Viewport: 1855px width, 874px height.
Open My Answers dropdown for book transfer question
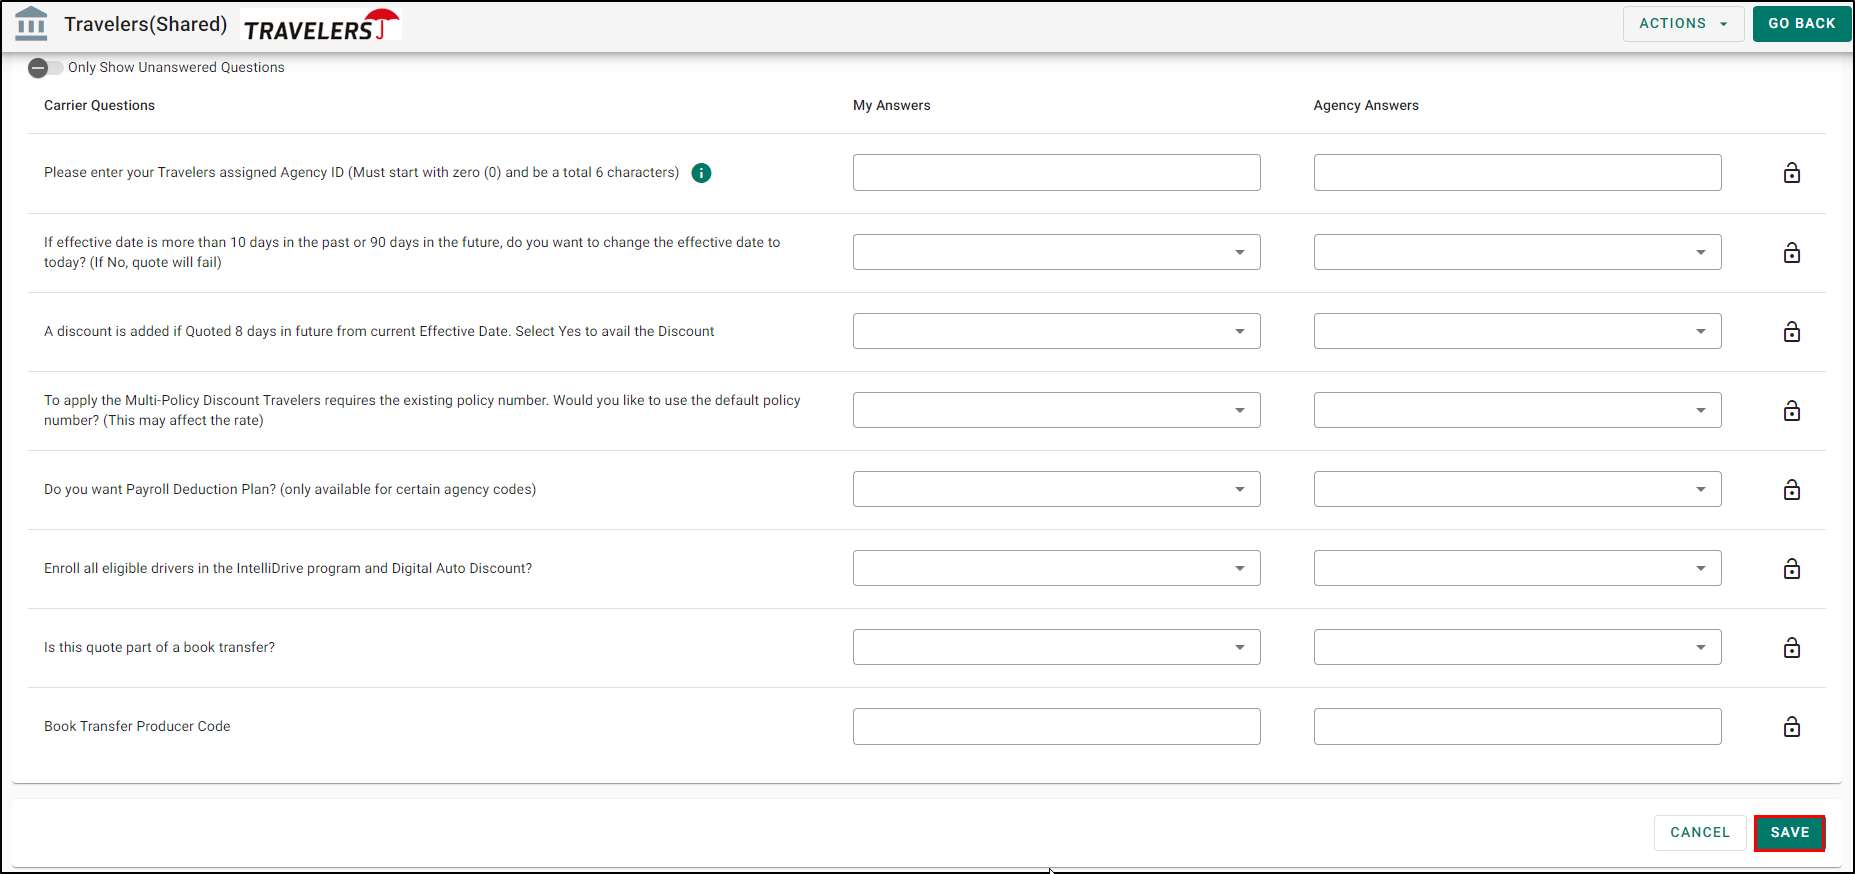[1056, 647]
